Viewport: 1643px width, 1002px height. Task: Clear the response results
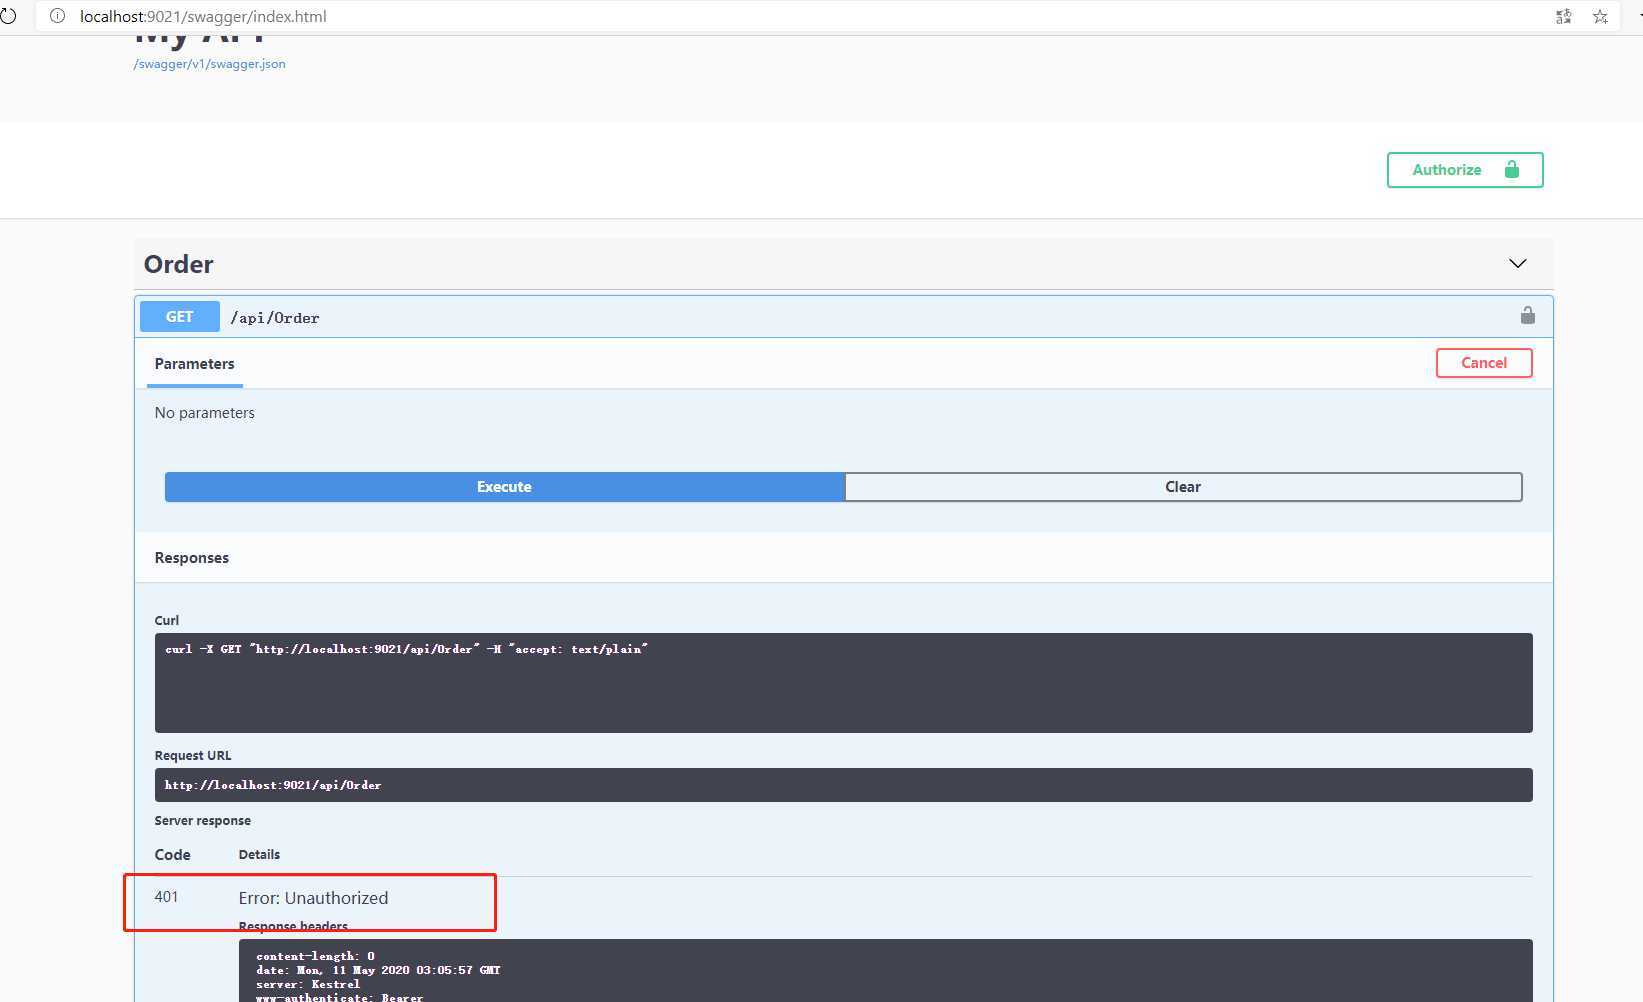pyautogui.click(x=1183, y=487)
